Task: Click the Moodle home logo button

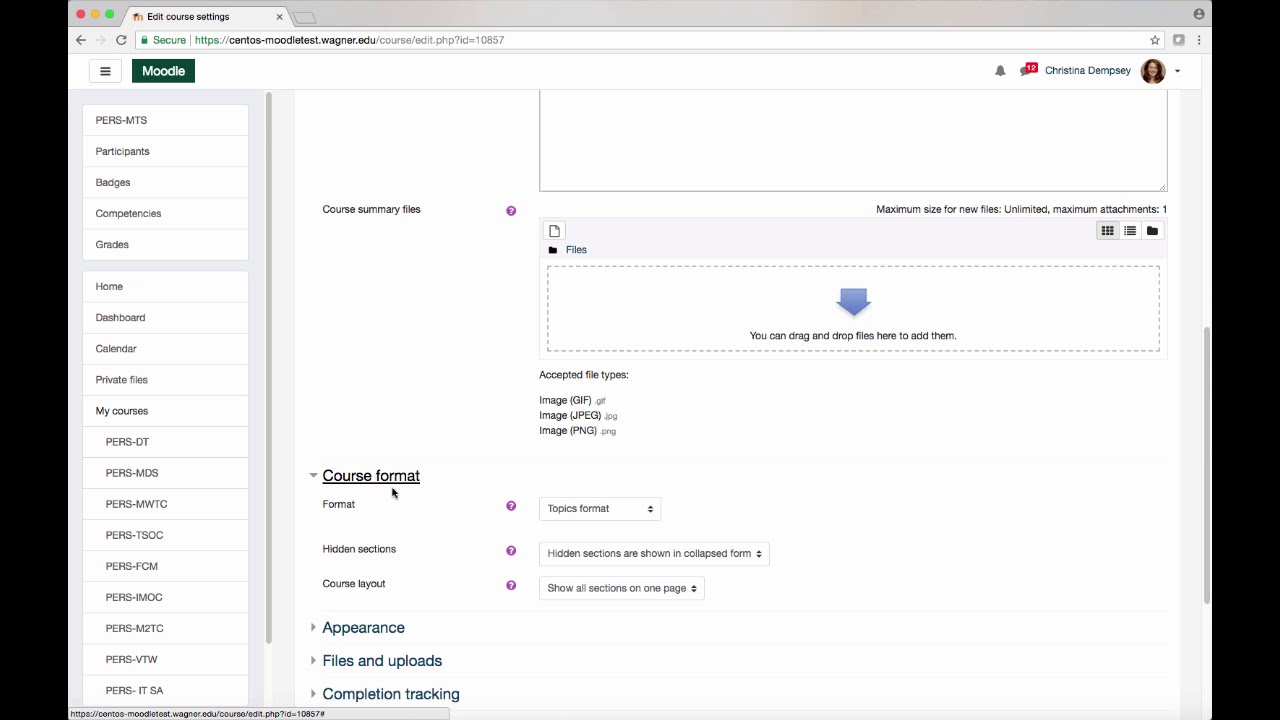Action: 163,71
